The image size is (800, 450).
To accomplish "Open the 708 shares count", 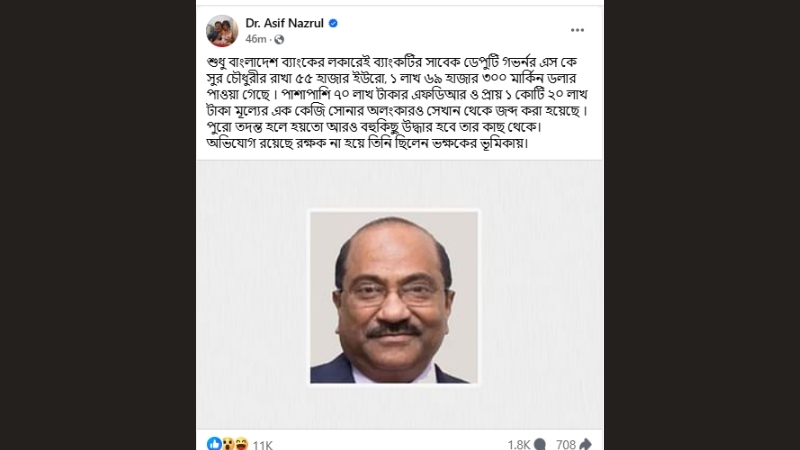I will [566, 445].
